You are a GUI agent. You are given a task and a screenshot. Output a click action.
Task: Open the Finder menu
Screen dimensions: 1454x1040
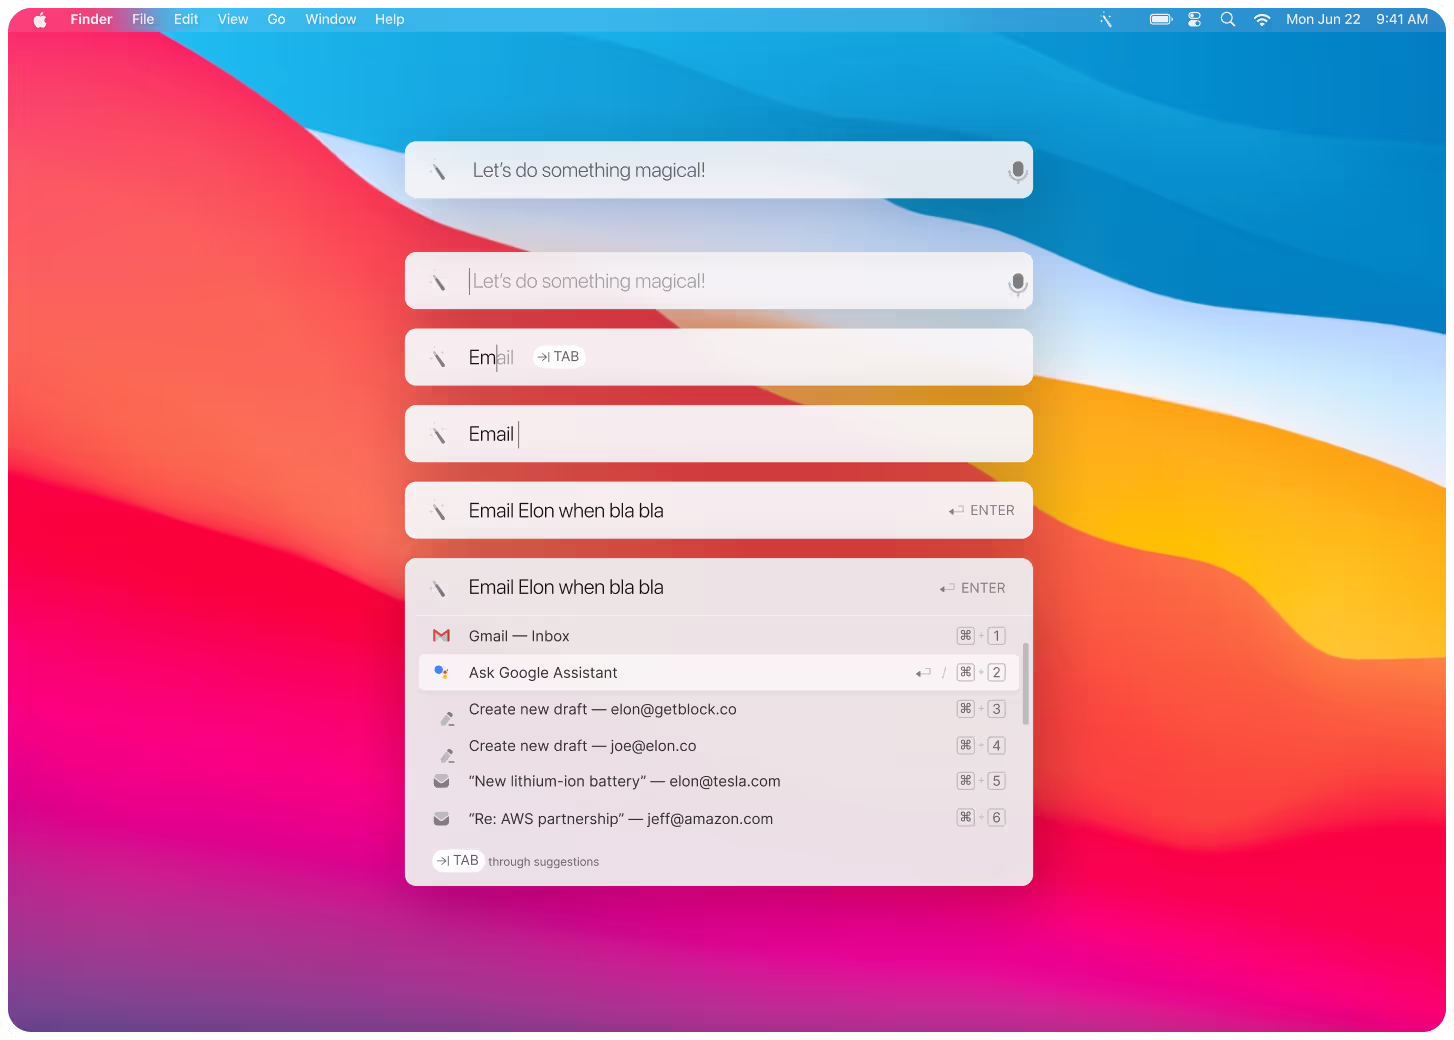pos(91,19)
